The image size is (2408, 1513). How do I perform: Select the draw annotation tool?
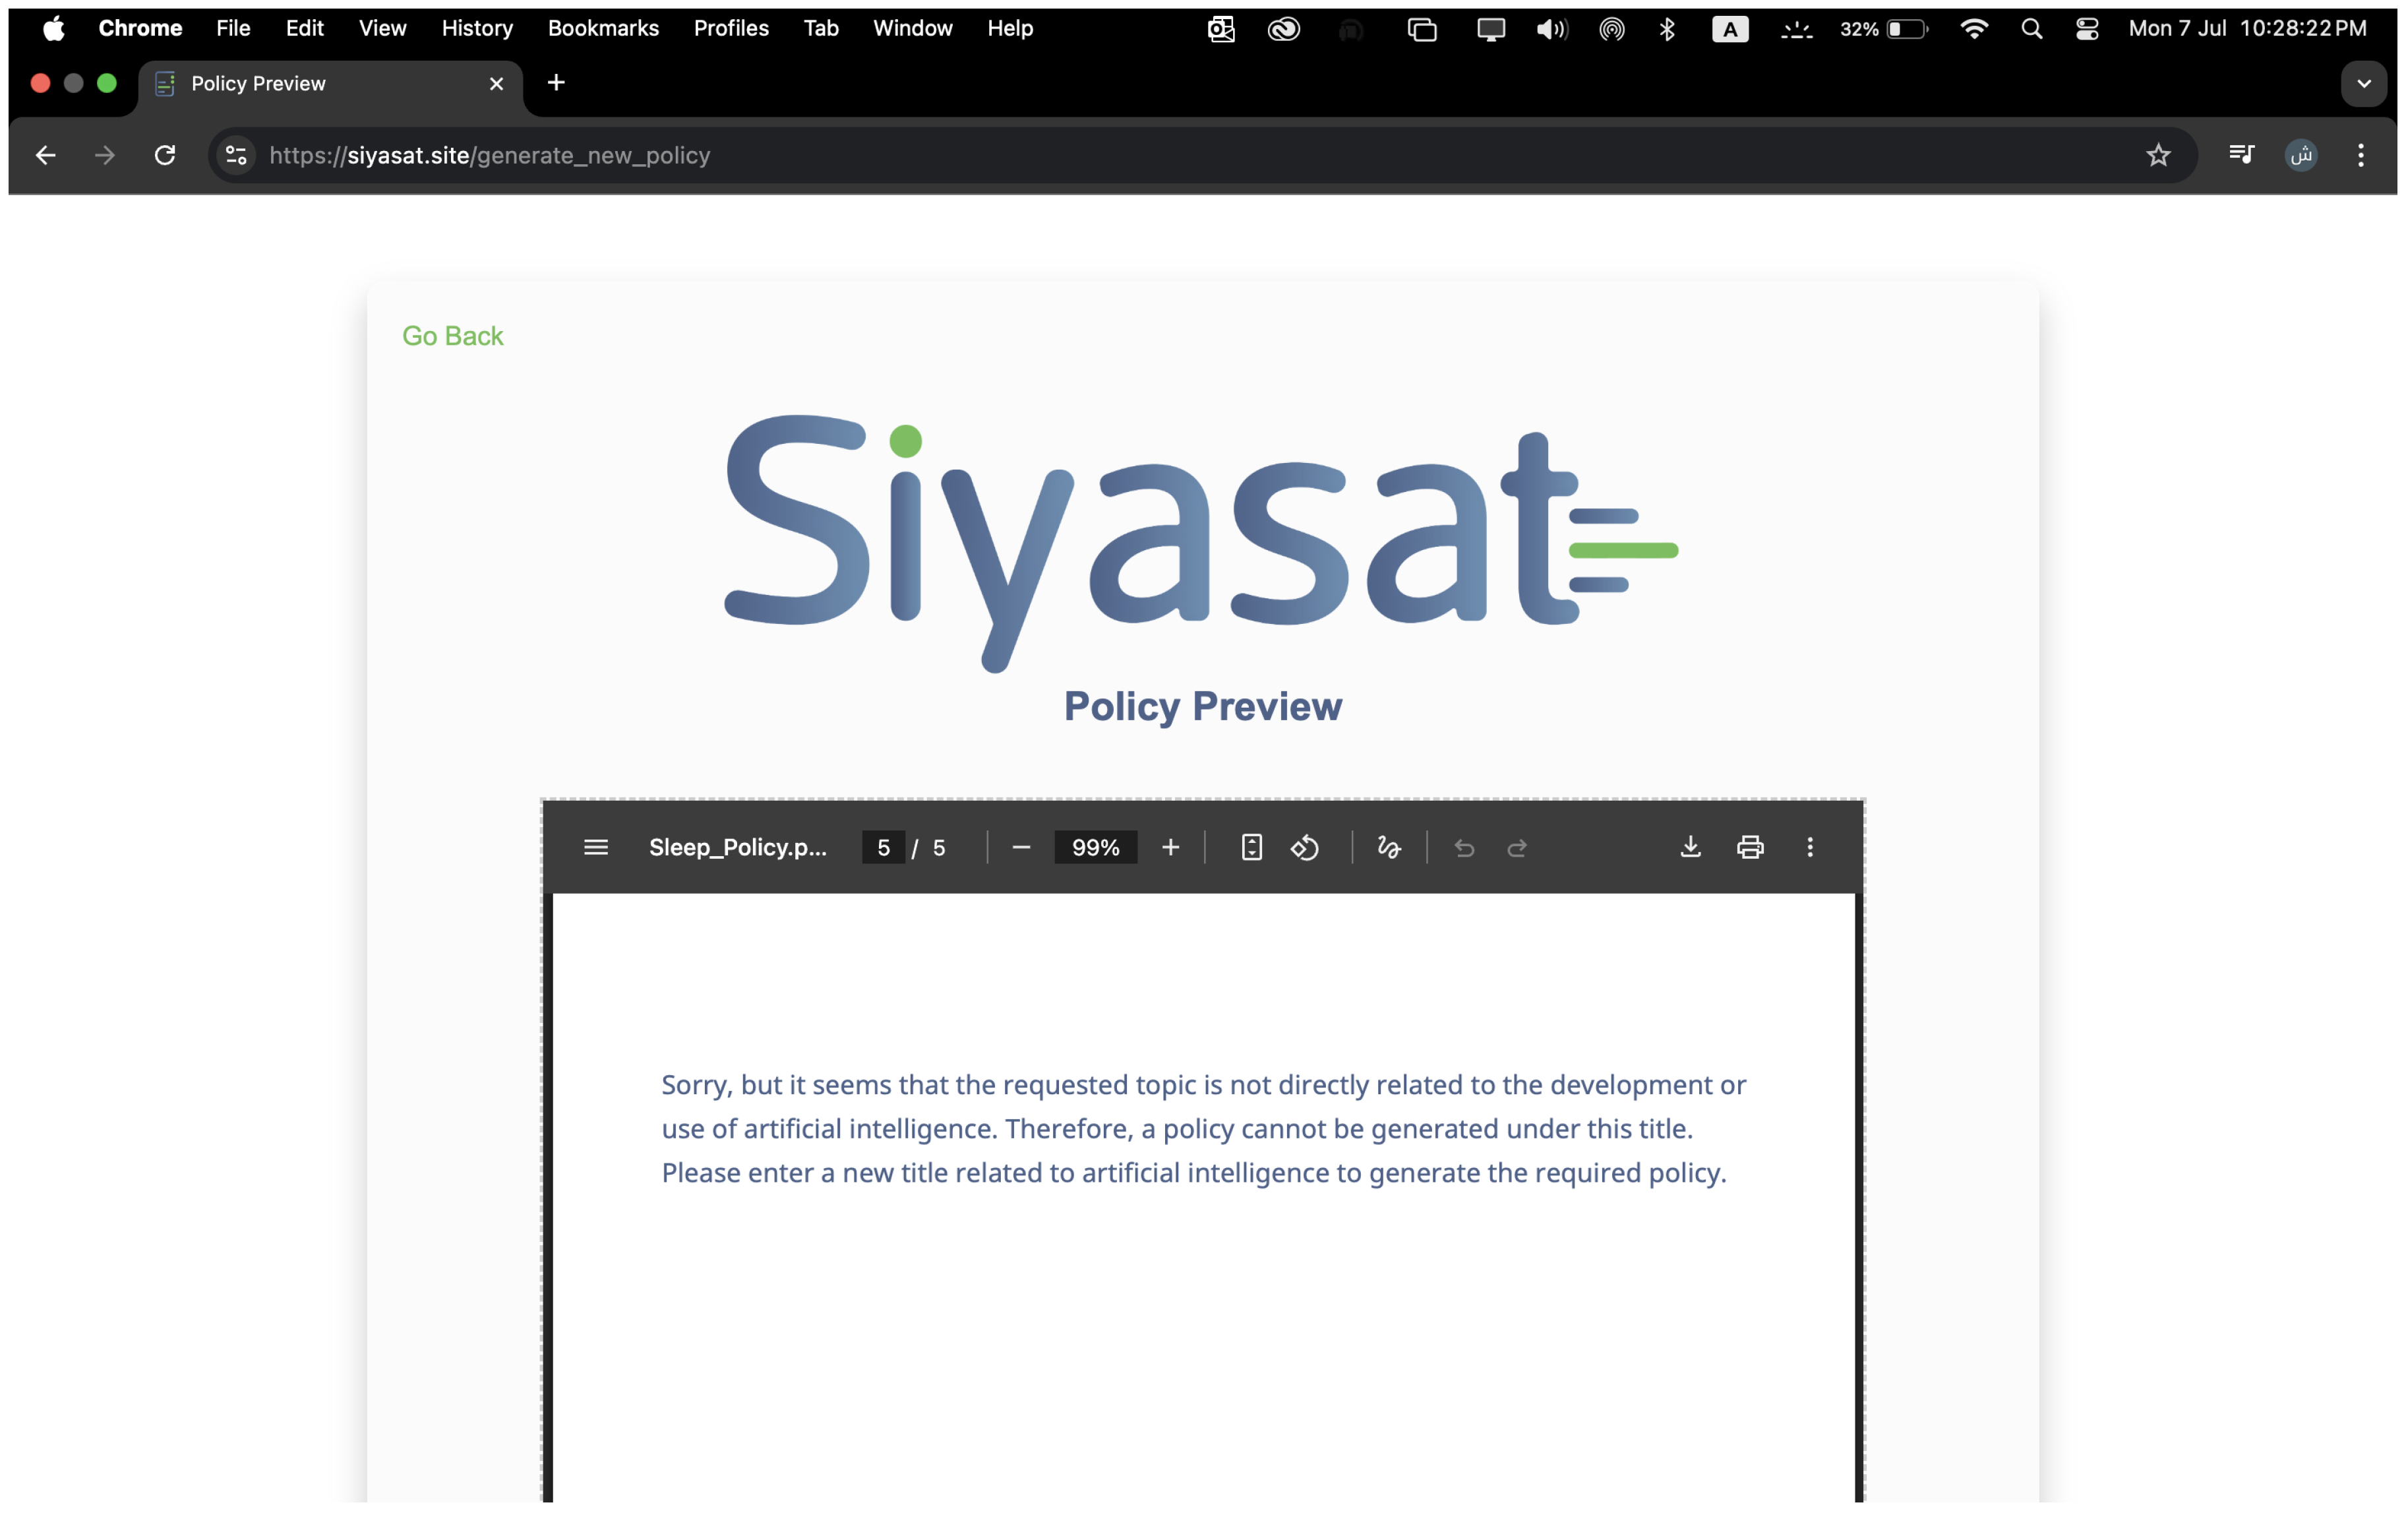(x=1389, y=847)
